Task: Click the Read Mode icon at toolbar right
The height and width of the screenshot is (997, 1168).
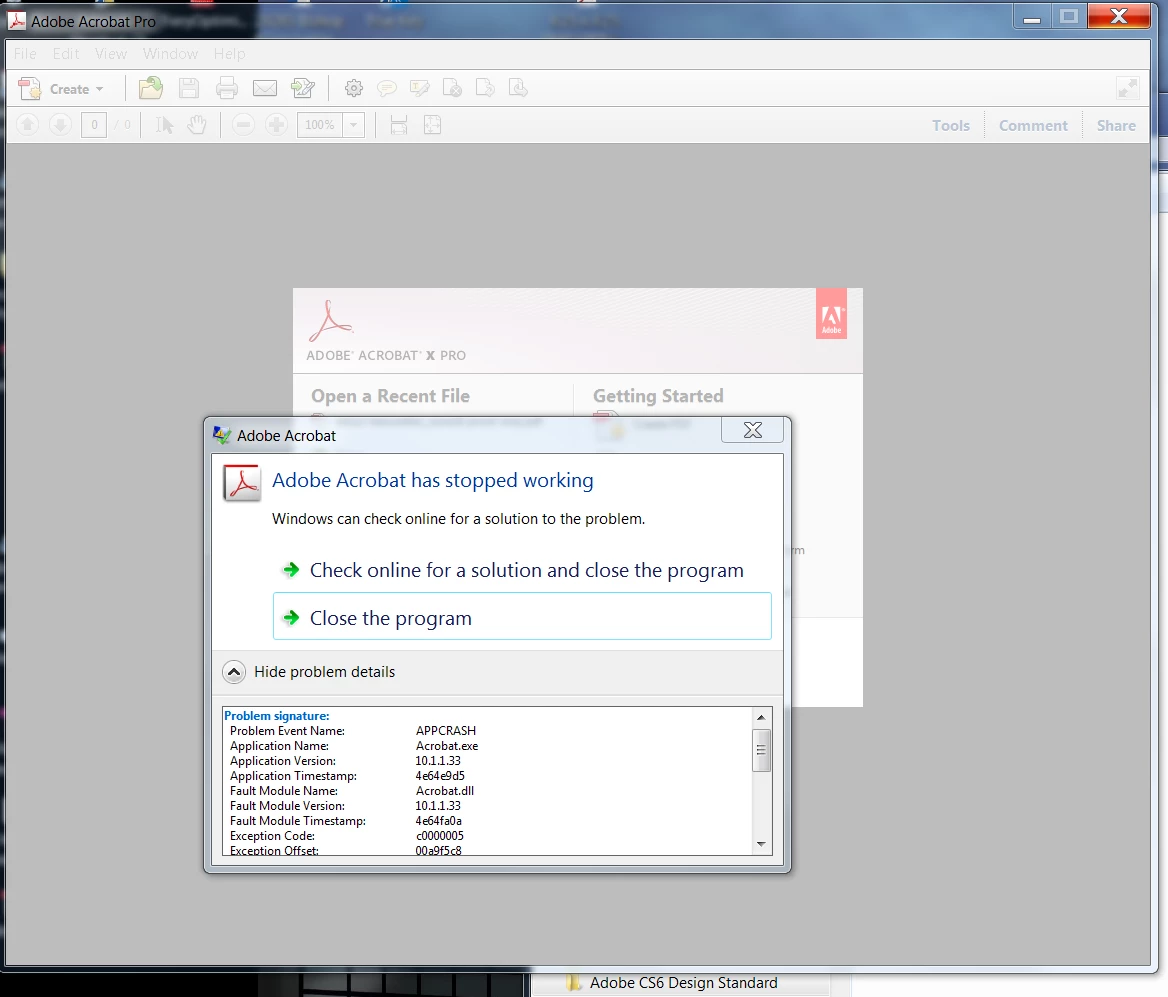Action: click(1128, 89)
